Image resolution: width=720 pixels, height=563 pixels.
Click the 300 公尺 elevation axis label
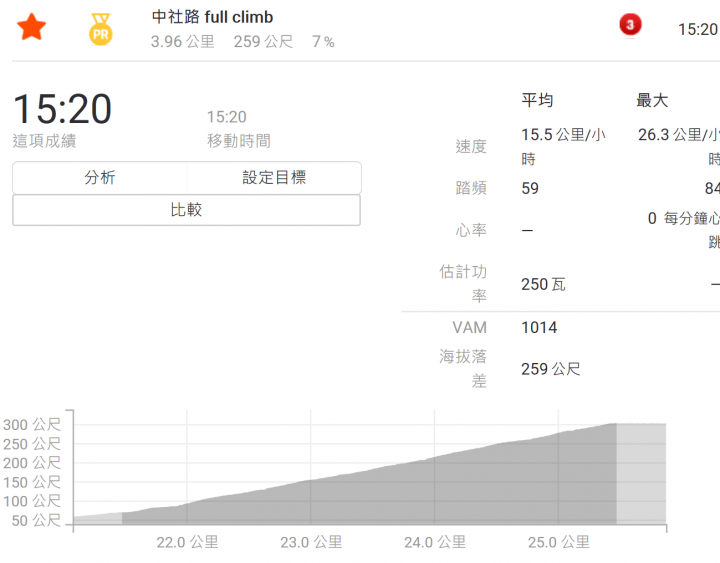coord(32,424)
